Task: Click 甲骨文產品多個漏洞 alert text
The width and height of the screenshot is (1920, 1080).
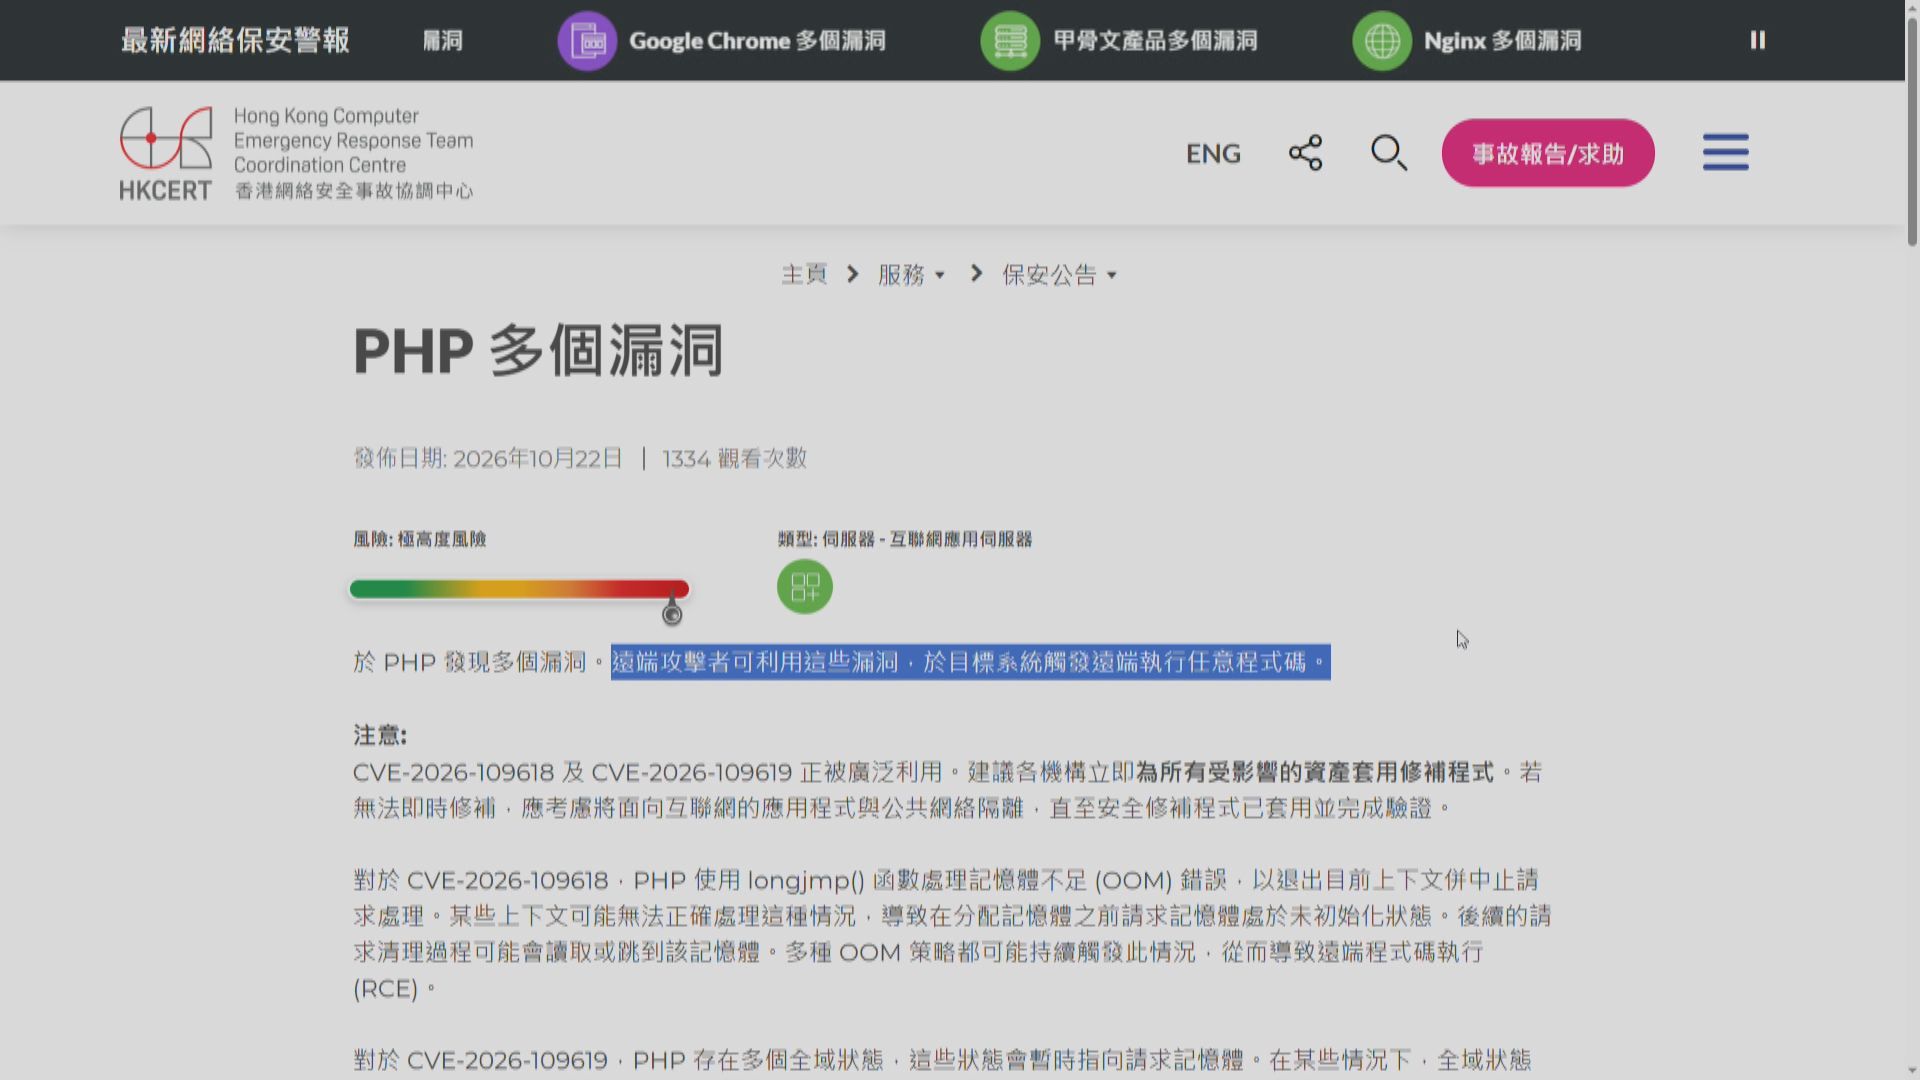Action: (x=1155, y=41)
